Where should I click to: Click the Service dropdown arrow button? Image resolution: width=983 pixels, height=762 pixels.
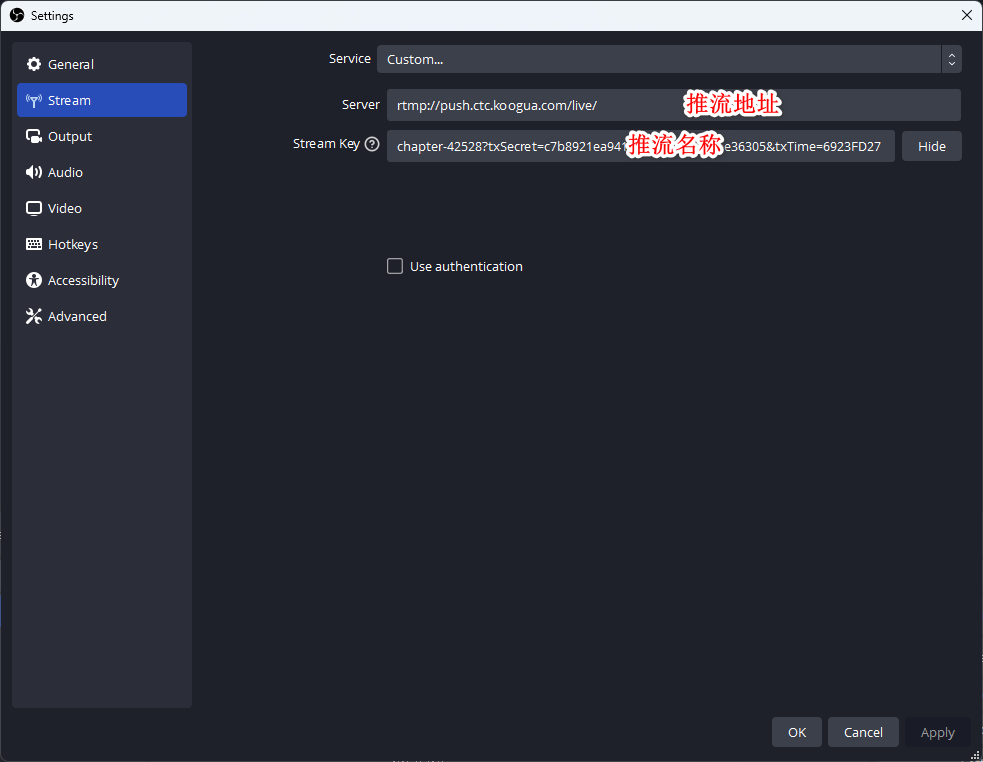951,59
